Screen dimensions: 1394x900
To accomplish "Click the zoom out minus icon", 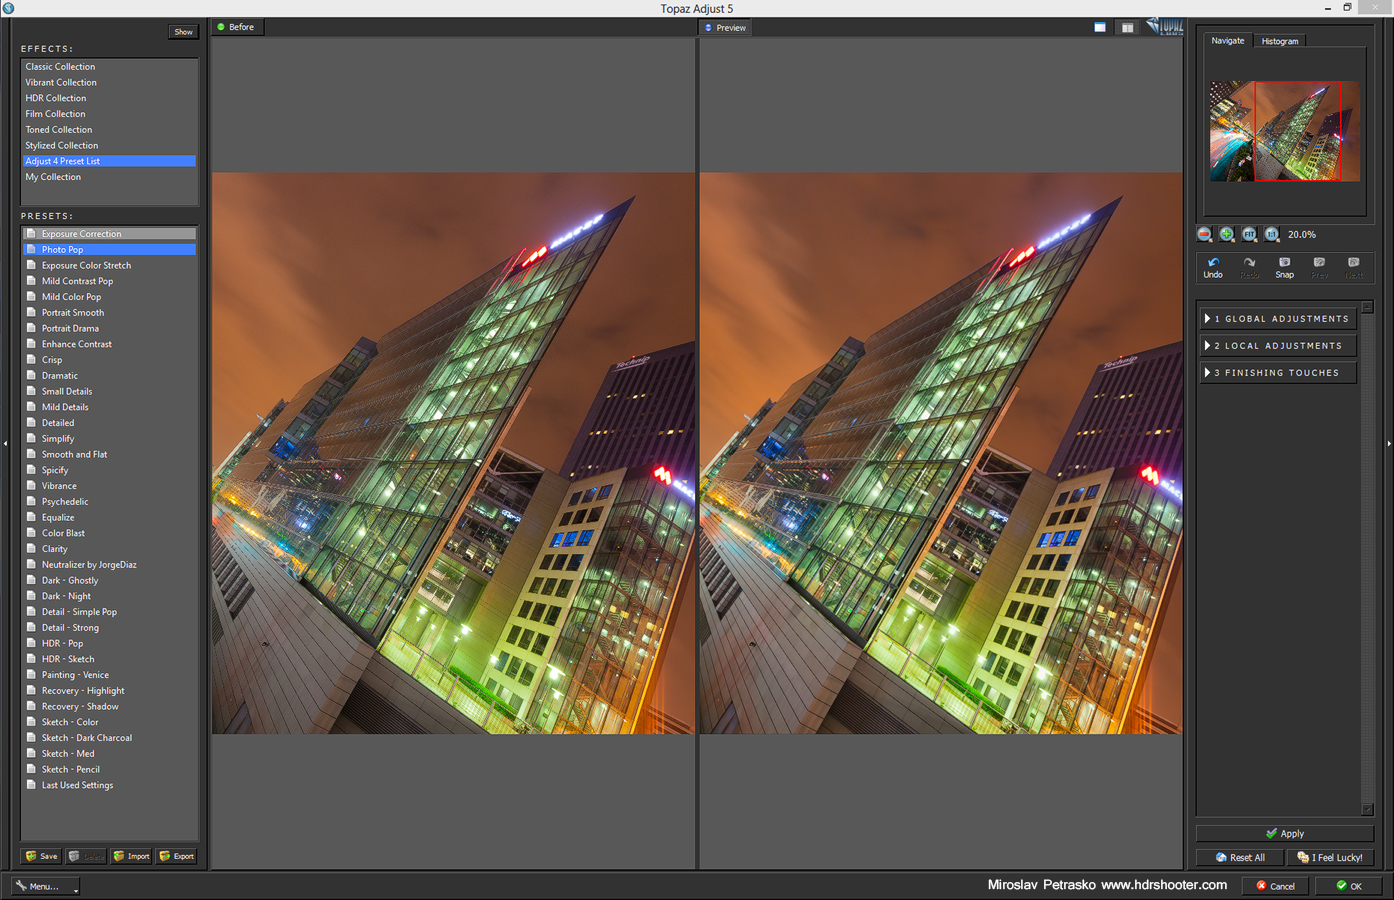I will coord(1204,234).
